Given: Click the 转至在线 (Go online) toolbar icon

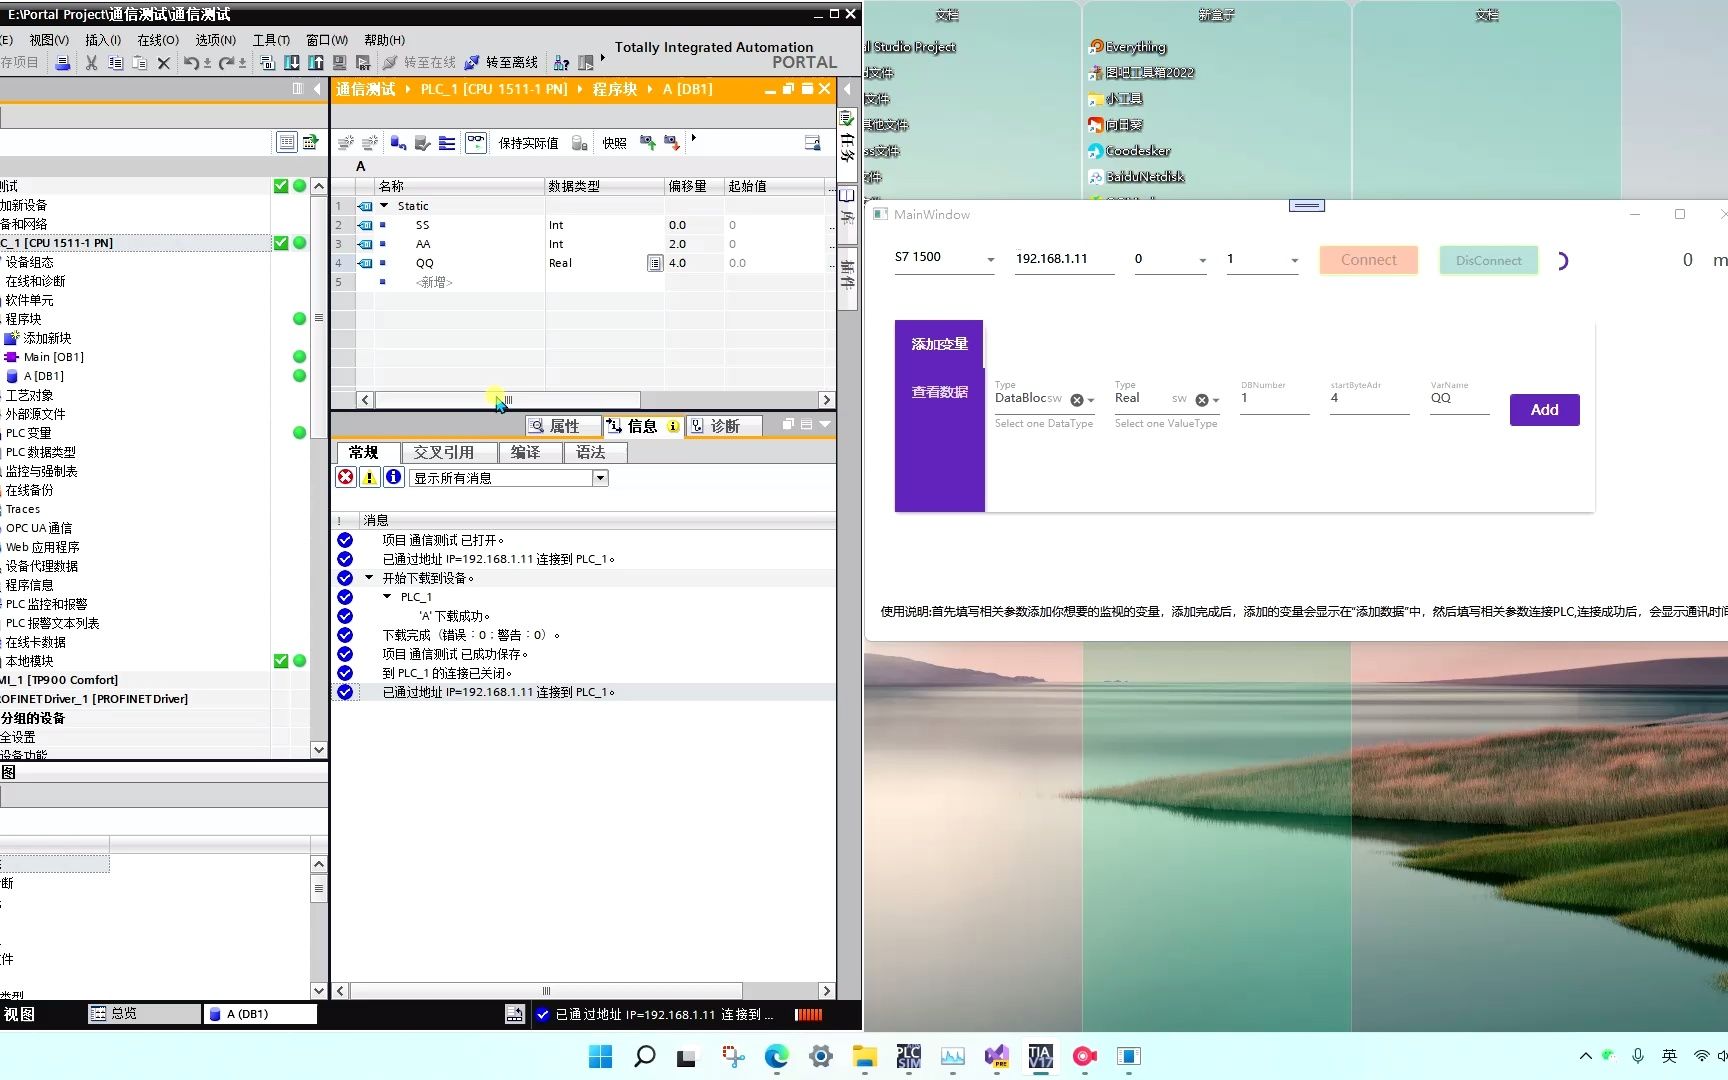Looking at the screenshot, I should pos(430,62).
